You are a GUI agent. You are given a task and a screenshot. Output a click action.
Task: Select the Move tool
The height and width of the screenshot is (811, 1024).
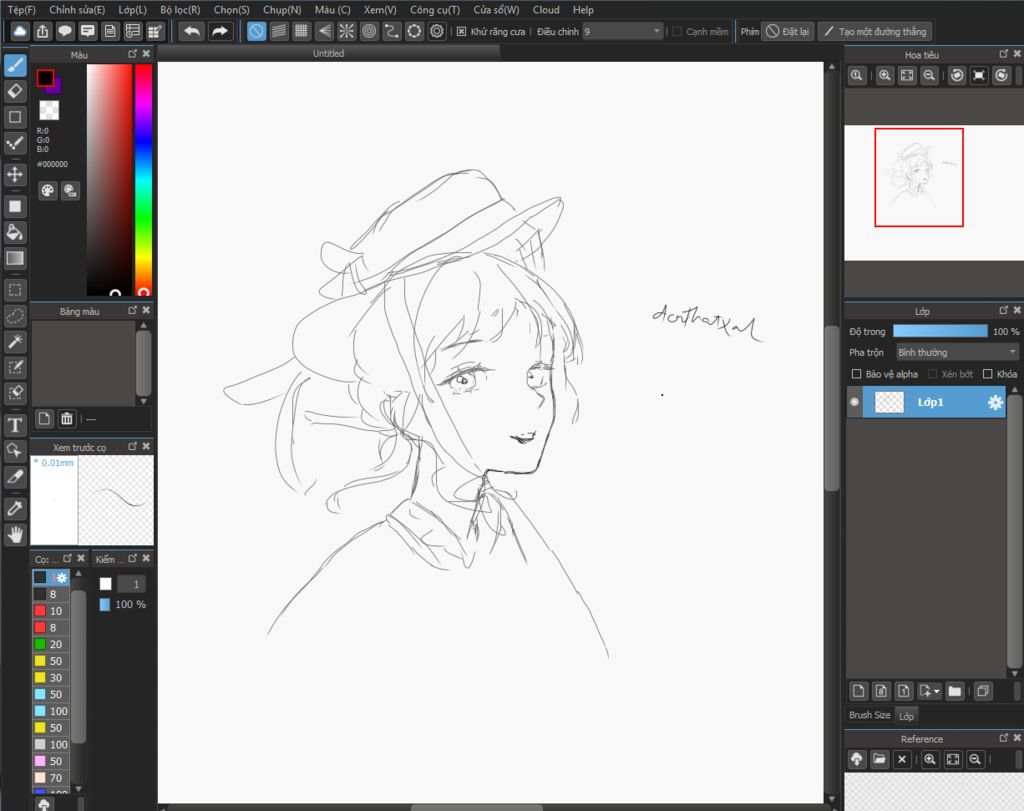tap(15, 174)
